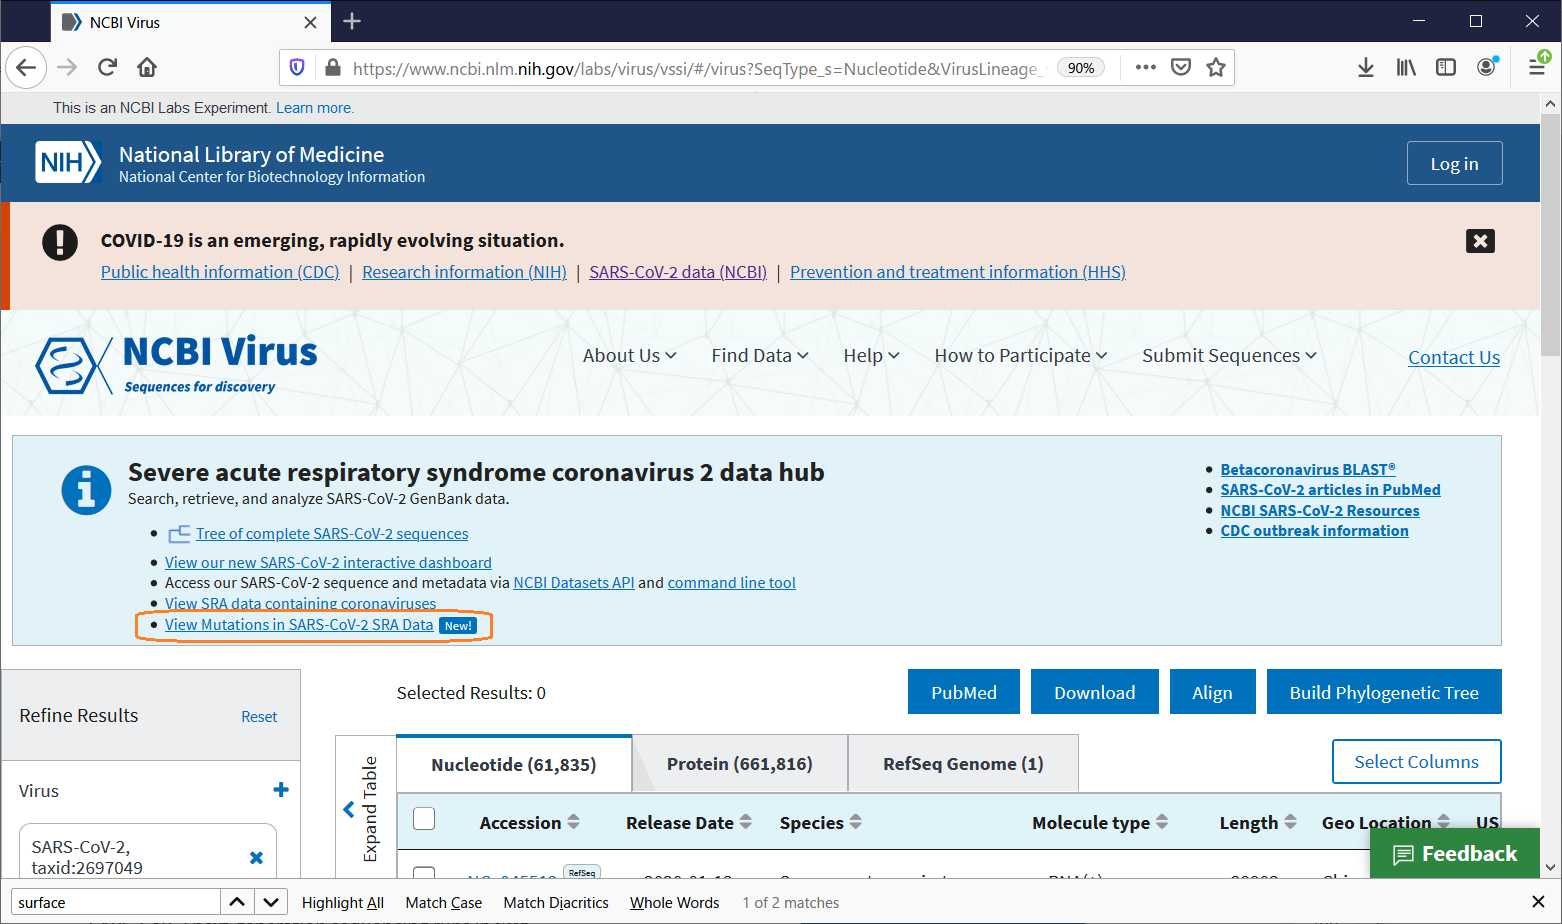
Task: Add a virus with plus icon
Action: pyautogui.click(x=281, y=790)
